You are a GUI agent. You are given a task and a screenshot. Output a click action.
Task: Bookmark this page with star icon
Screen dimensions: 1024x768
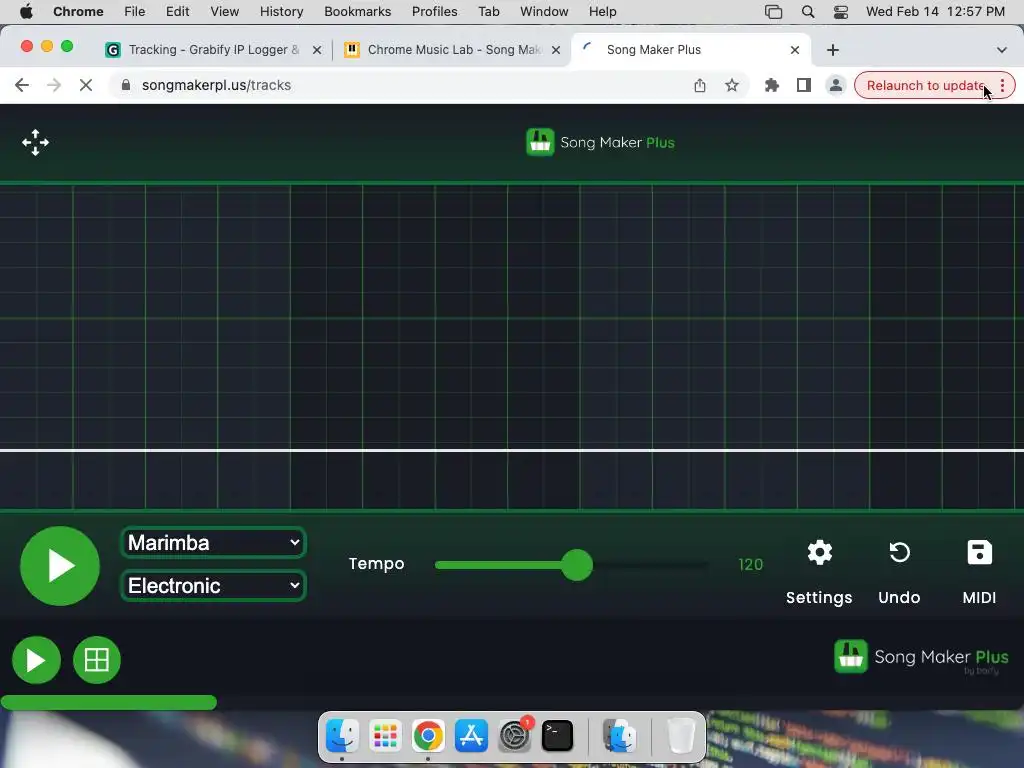pyautogui.click(x=731, y=85)
